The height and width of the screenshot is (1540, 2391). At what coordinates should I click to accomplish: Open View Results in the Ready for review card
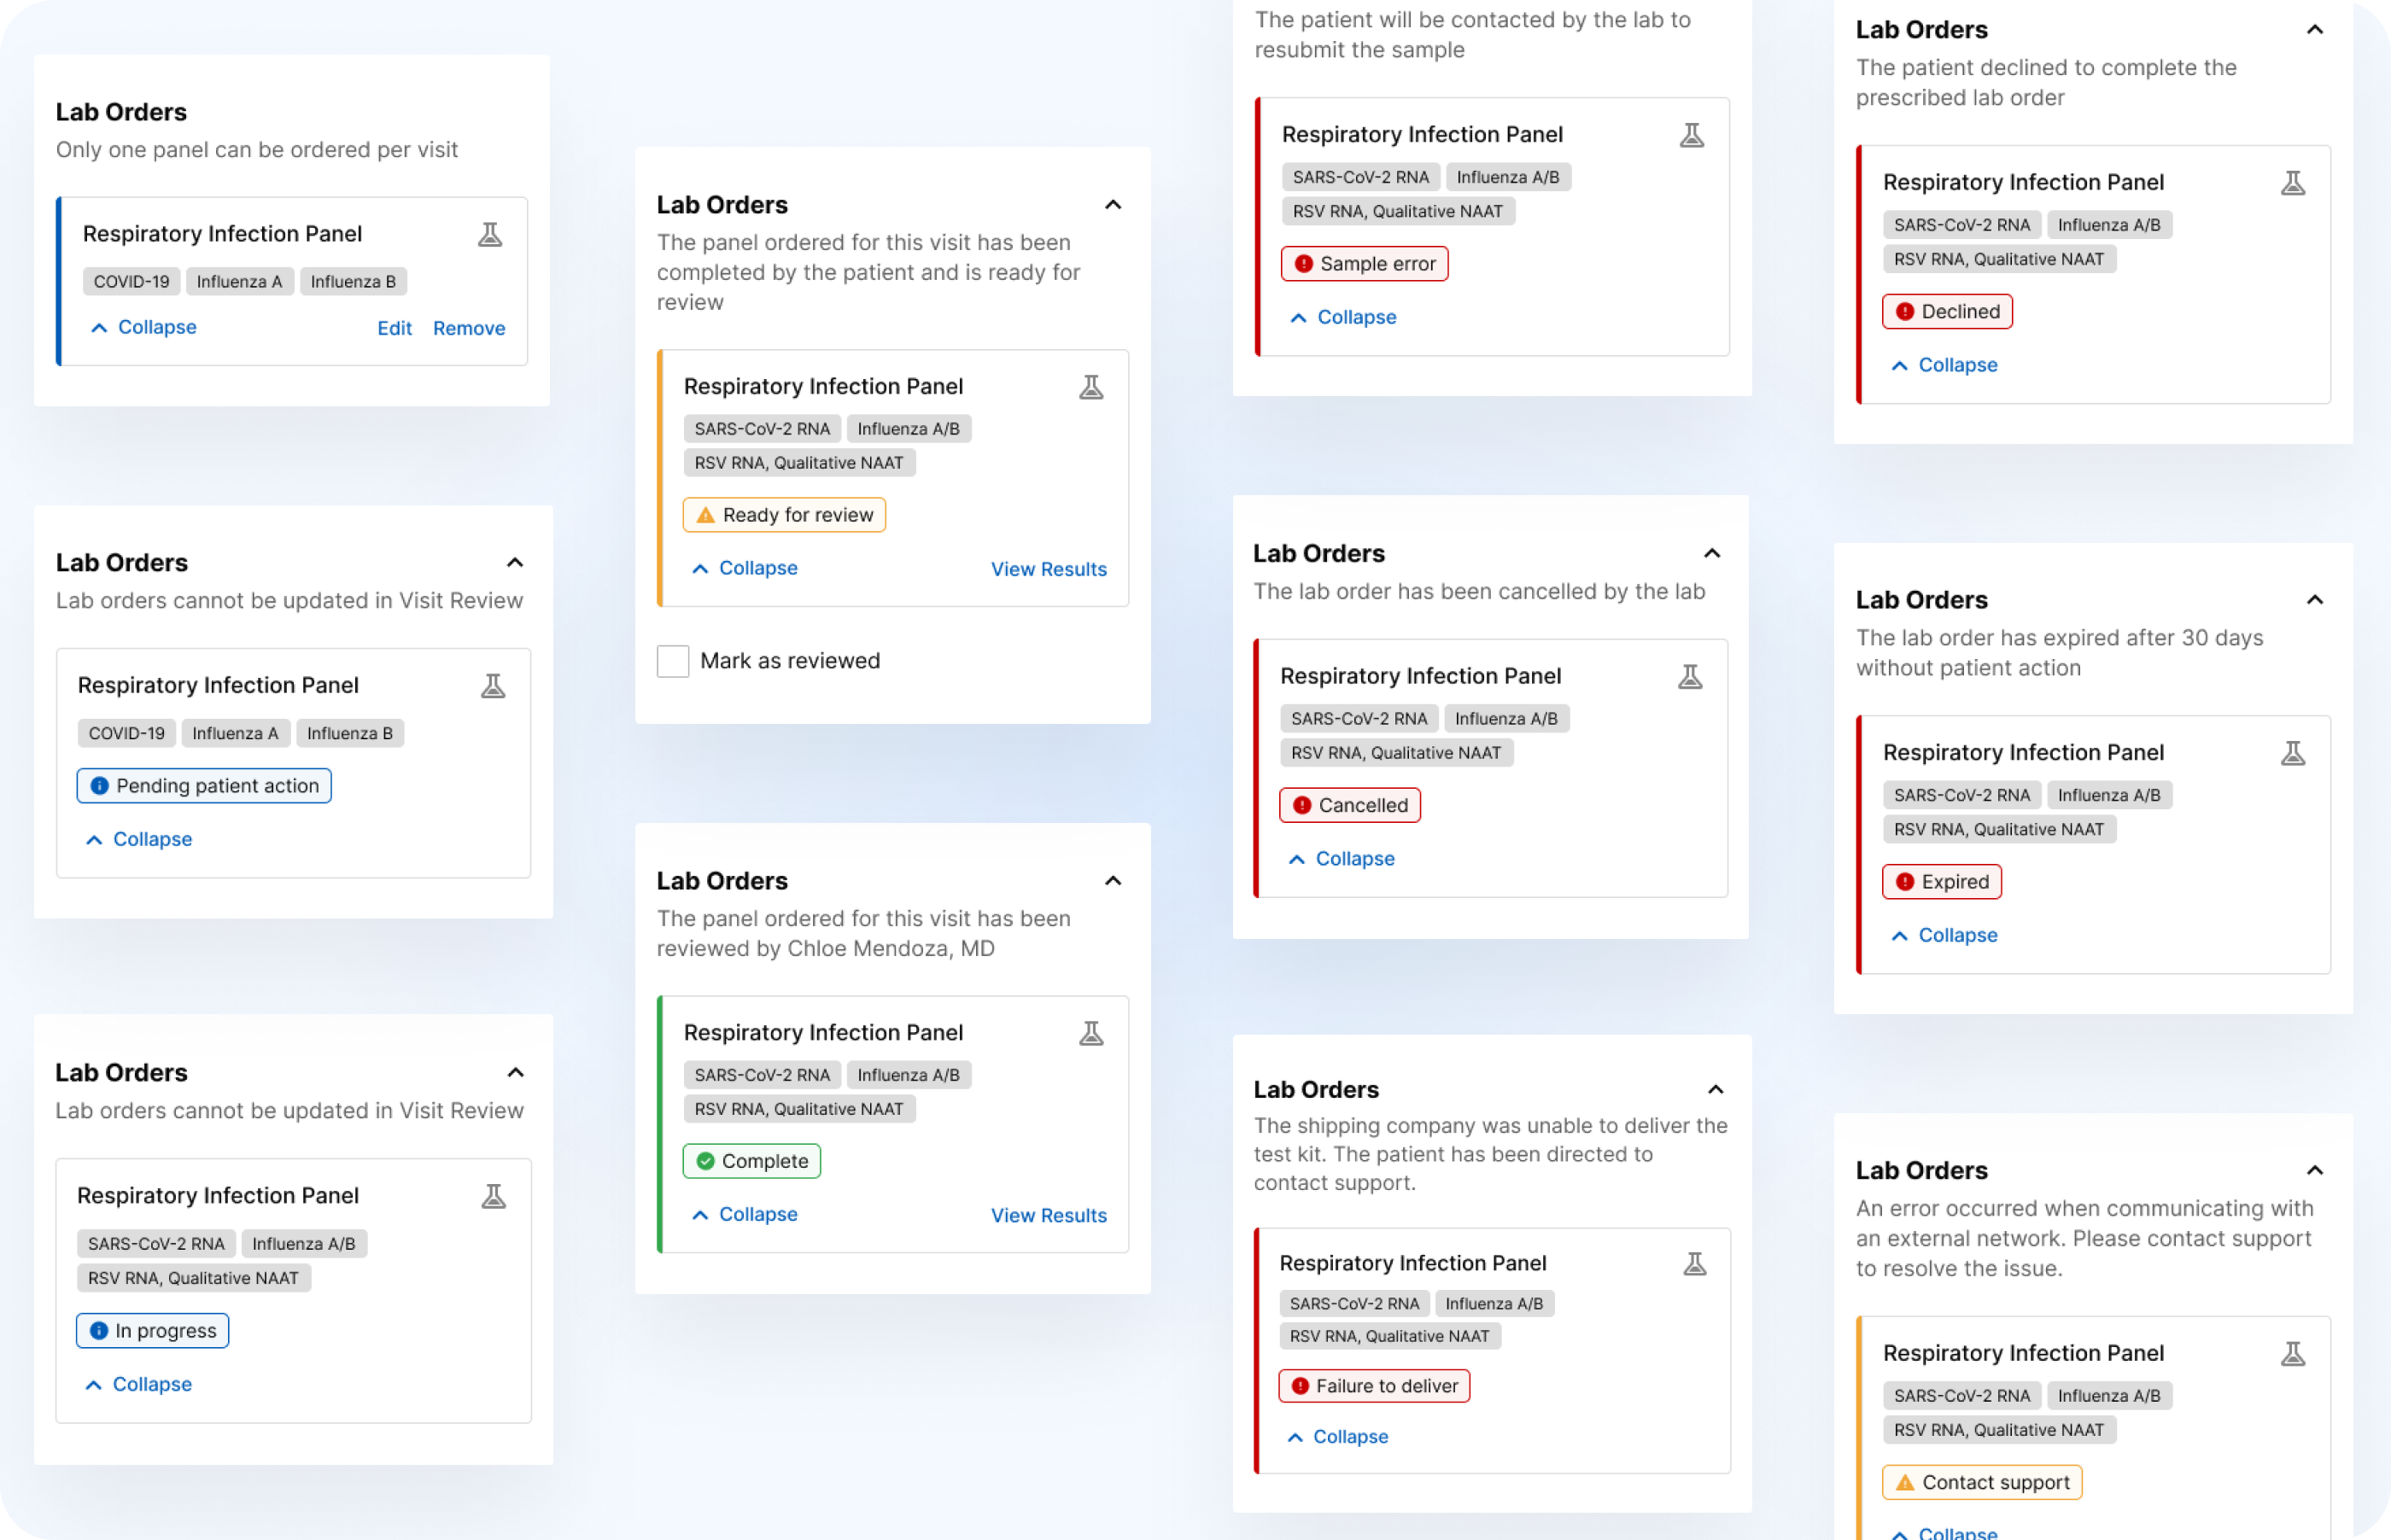[1048, 569]
